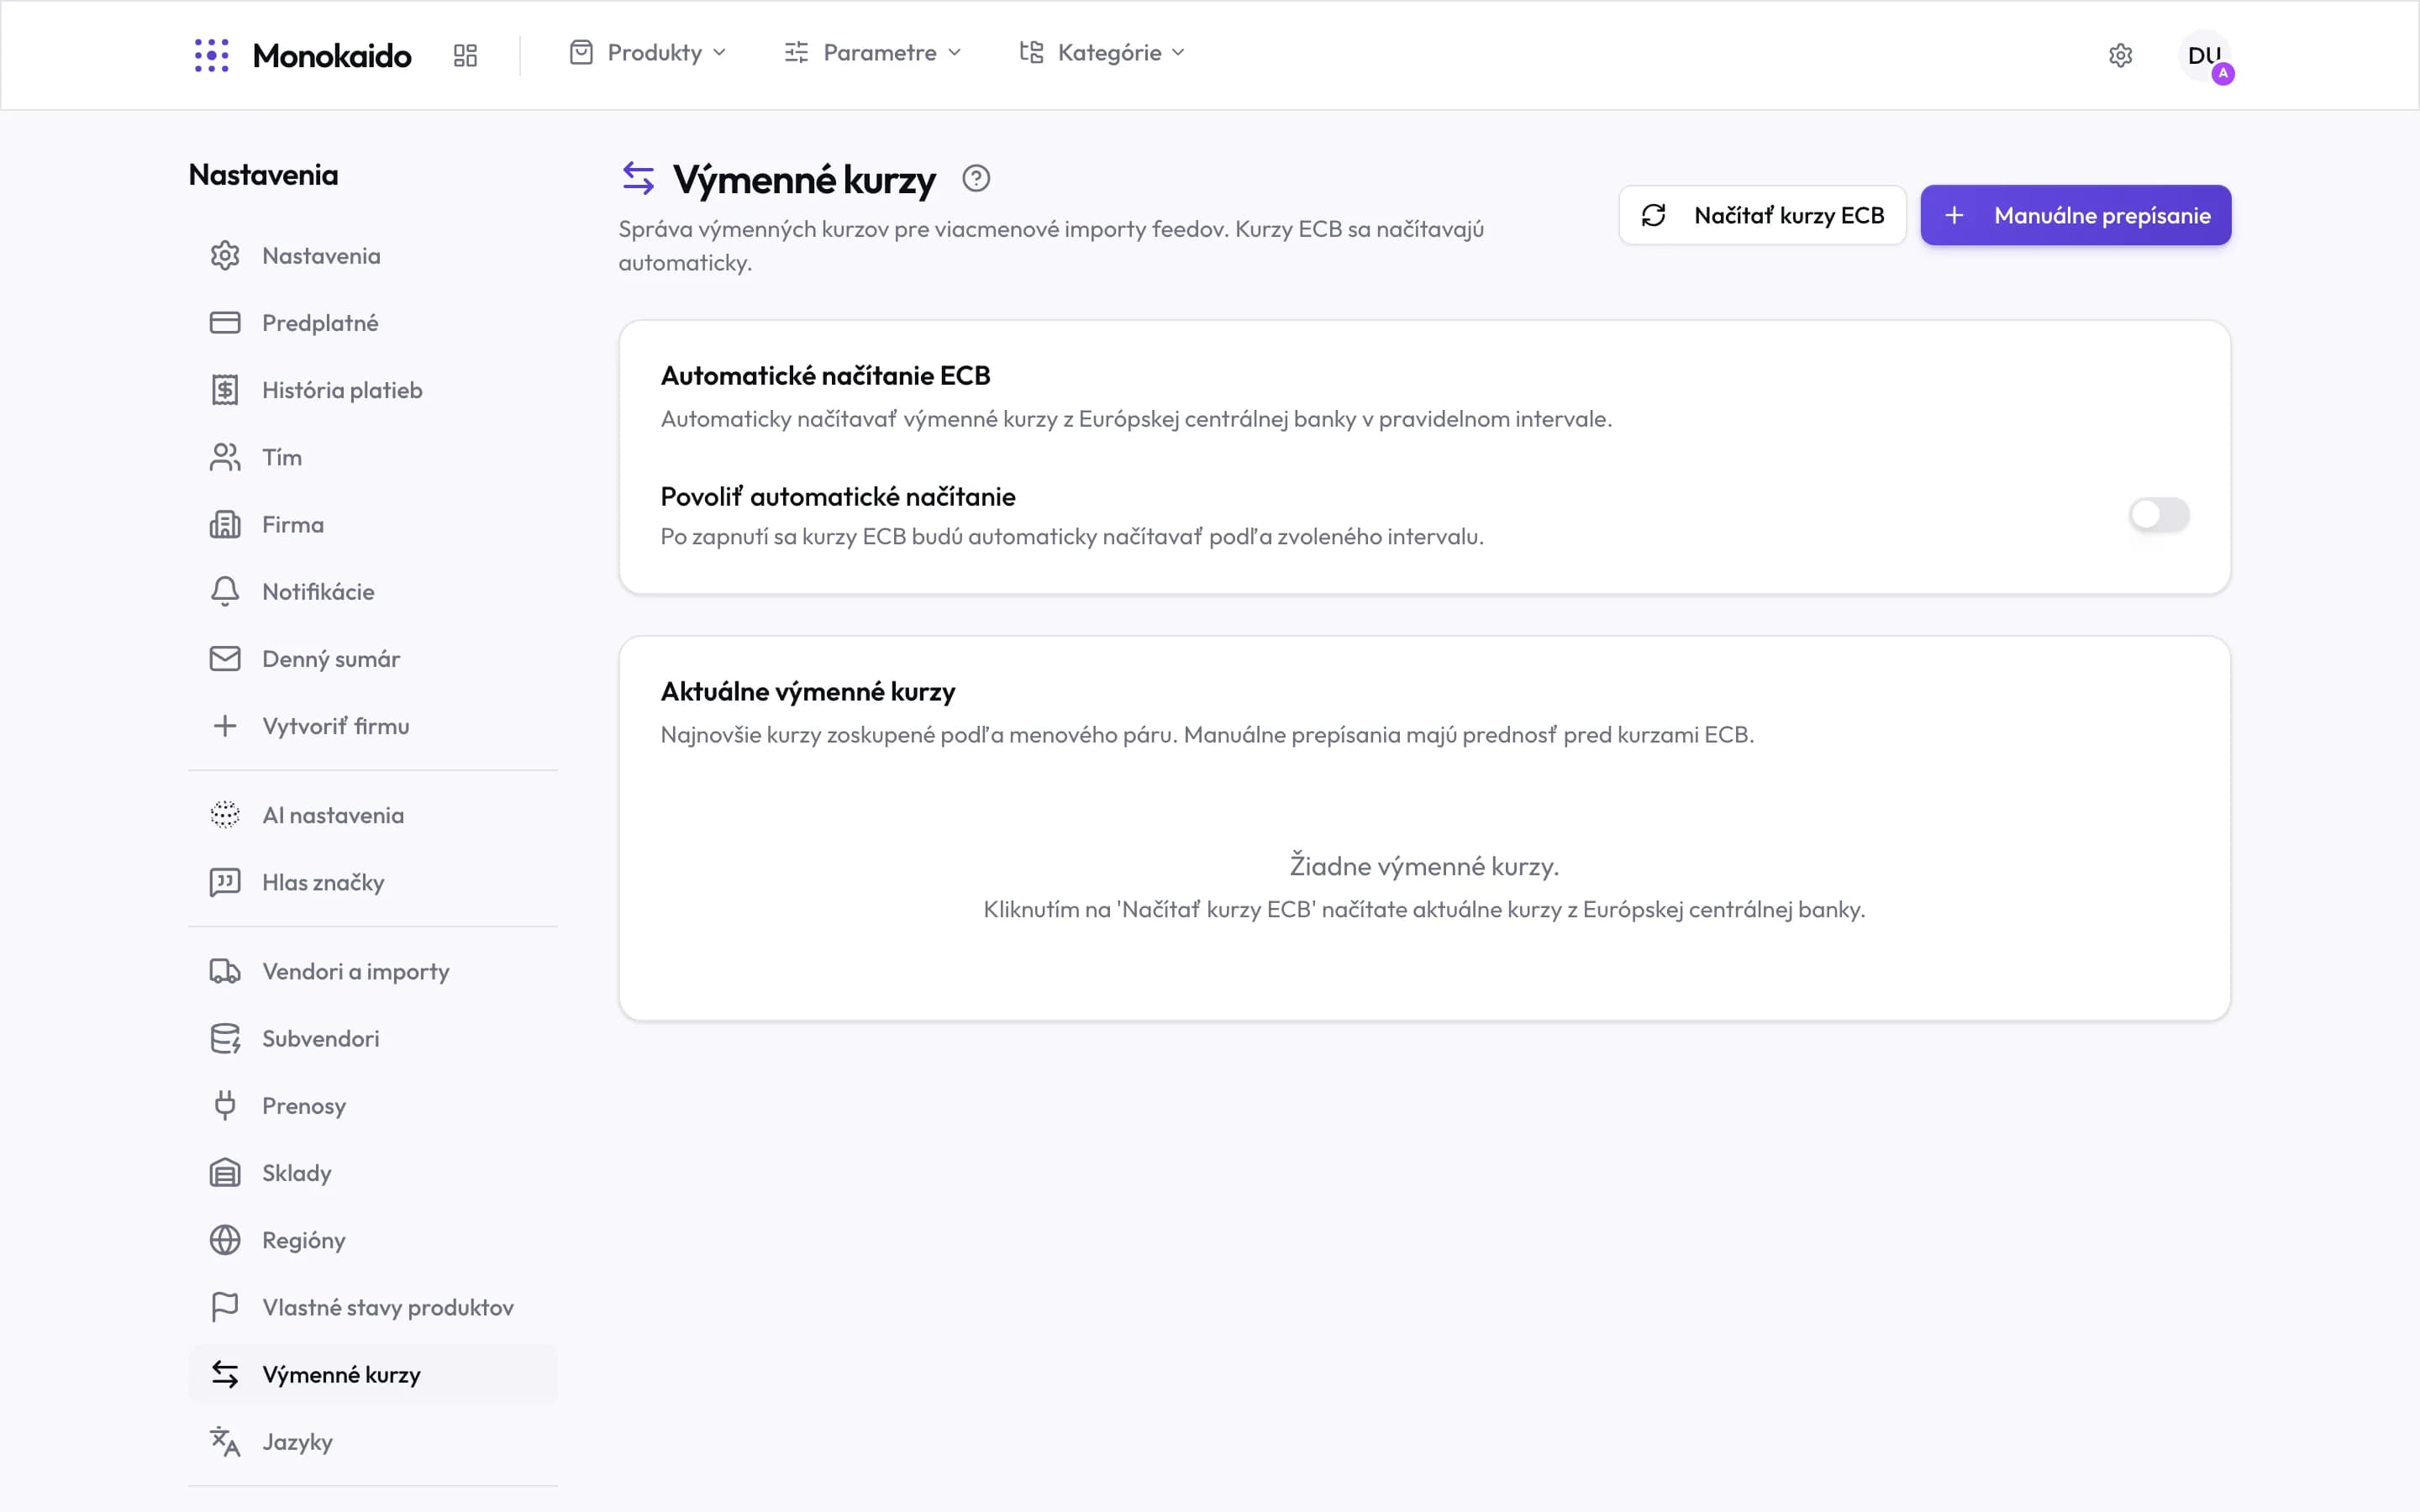Click the translate icon for Jazyky
This screenshot has height=1512, width=2420.
pyautogui.click(x=225, y=1442)
